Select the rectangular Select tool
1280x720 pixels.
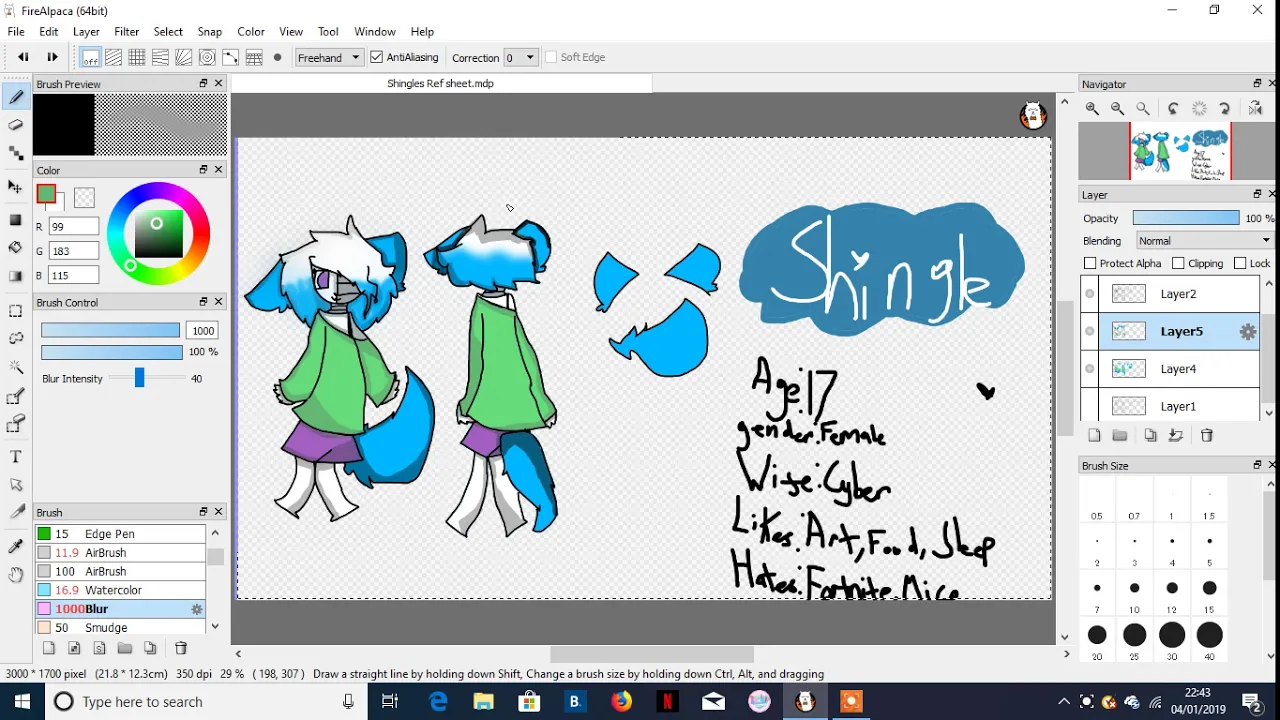click(x=16, y=311)
